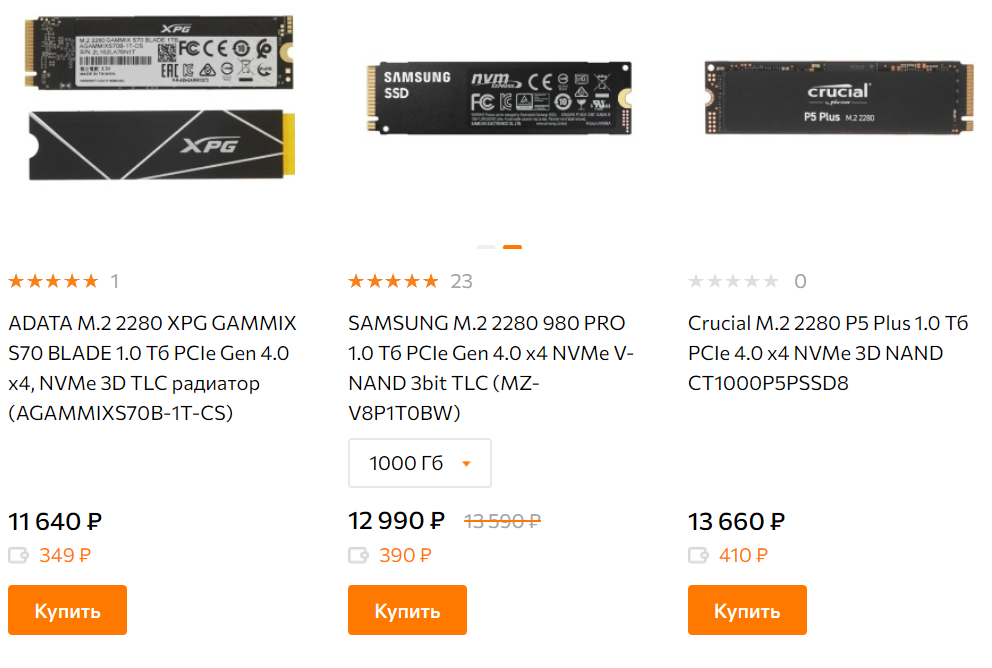Click the ADATA XPG SSD product image
This screenshot has height=668, width=992.
(x=159, y=98)
